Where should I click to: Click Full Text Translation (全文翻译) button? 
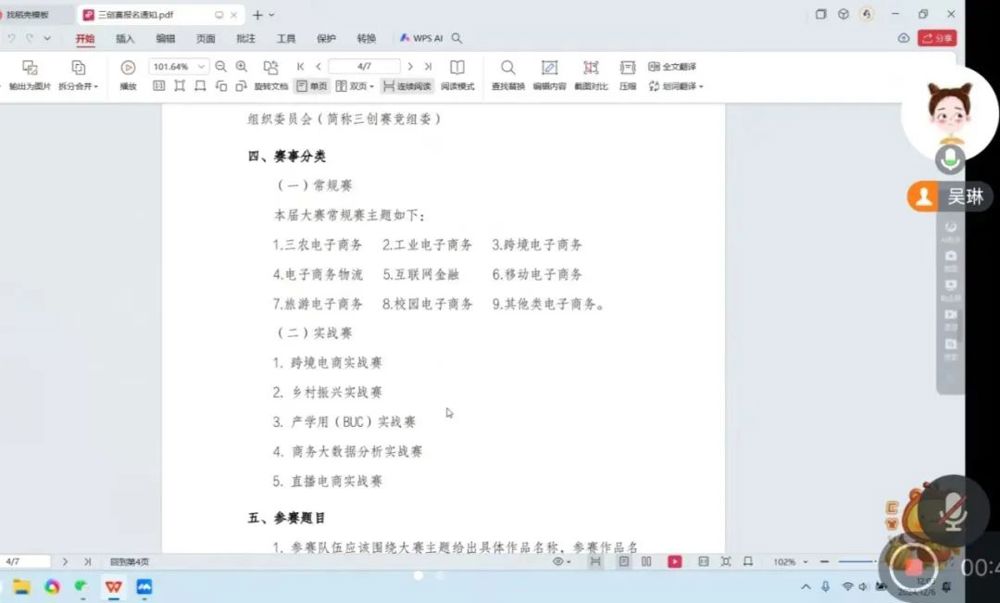pos(672,66)
